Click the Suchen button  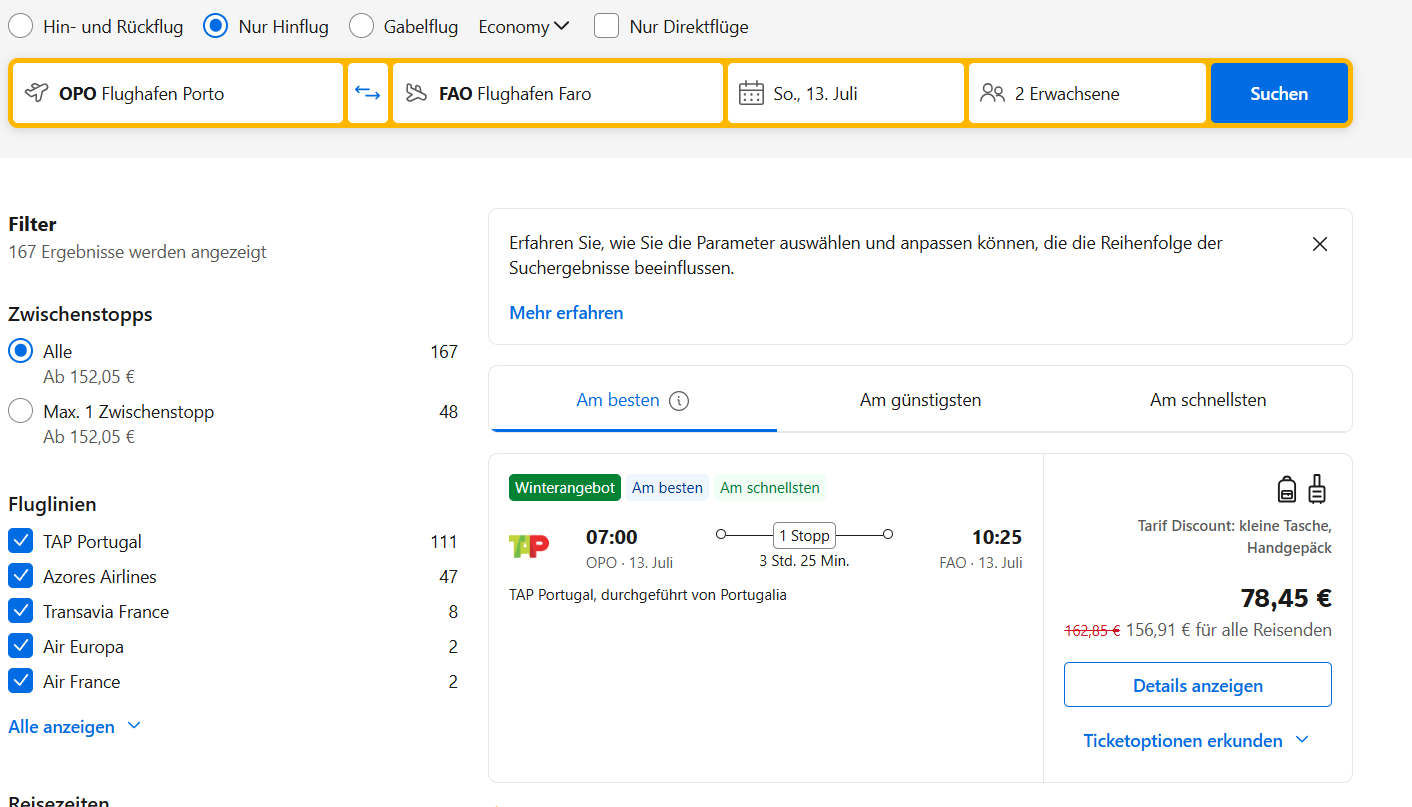1279,93
